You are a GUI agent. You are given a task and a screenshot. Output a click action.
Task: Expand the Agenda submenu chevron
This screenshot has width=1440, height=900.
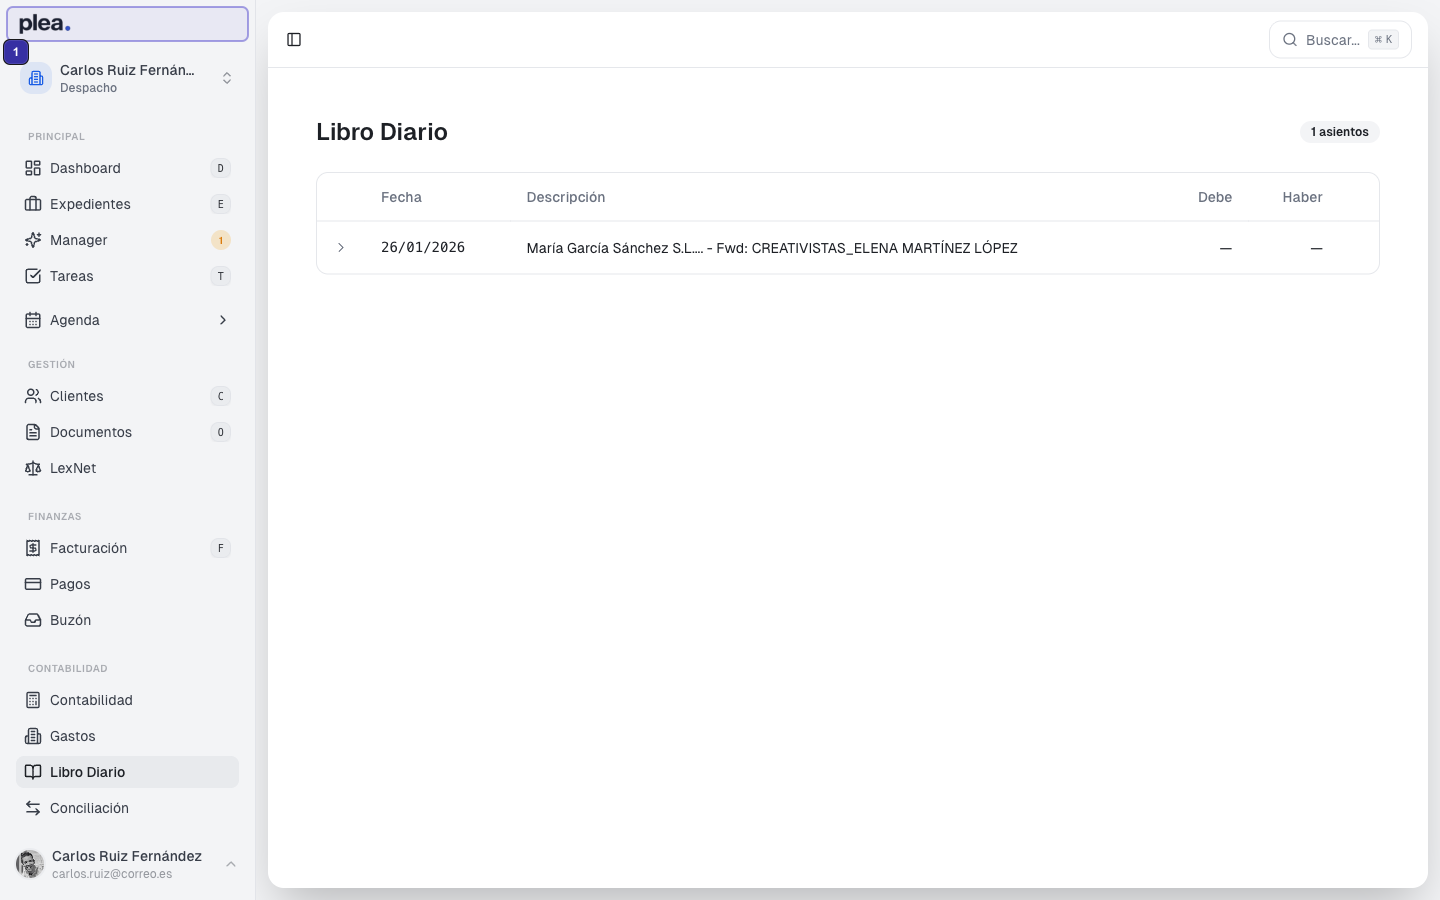(x=223, y=320)
